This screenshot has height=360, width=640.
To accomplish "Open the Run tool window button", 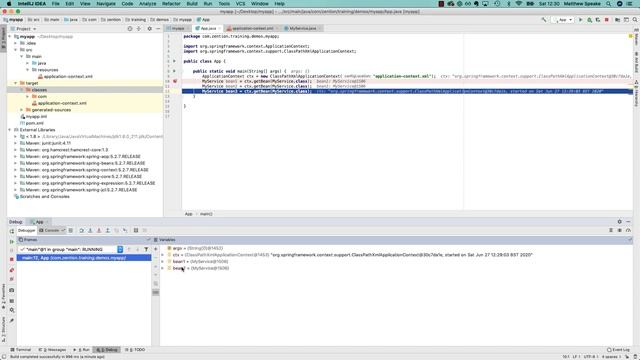I will click(82, 350).
